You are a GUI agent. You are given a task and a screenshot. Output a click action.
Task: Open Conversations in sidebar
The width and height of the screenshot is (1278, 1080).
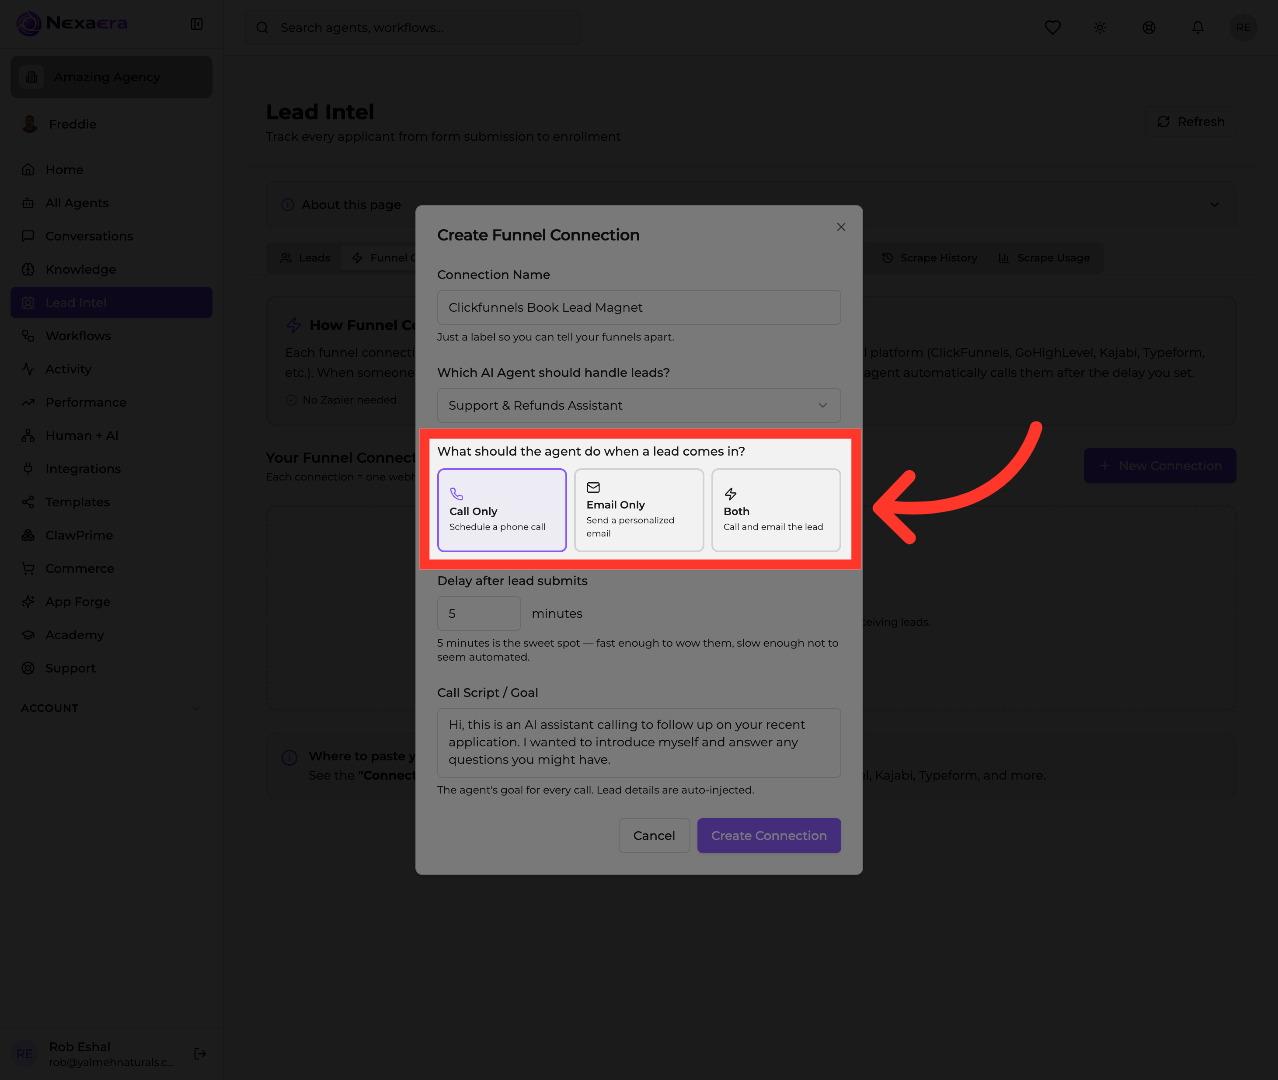(111, 236)
